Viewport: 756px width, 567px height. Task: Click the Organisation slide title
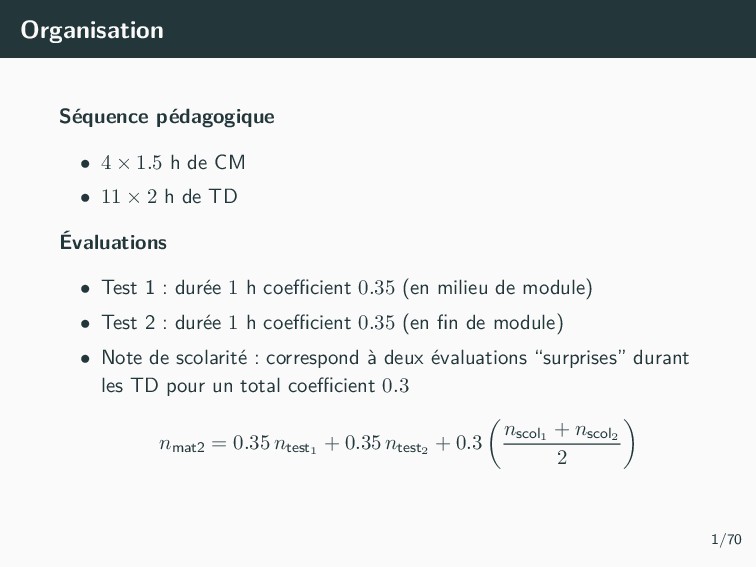pos(92,30)
